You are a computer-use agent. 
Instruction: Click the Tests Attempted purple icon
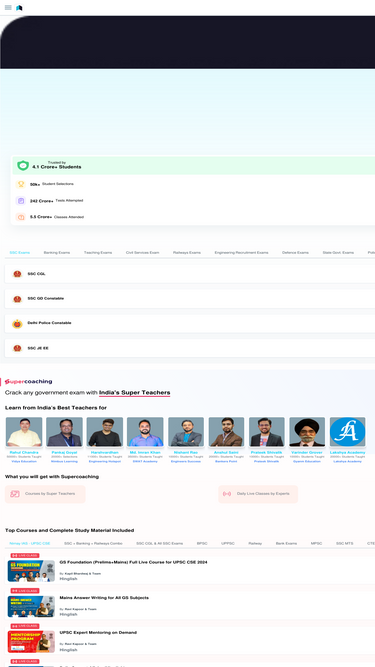tap(20, 201)
